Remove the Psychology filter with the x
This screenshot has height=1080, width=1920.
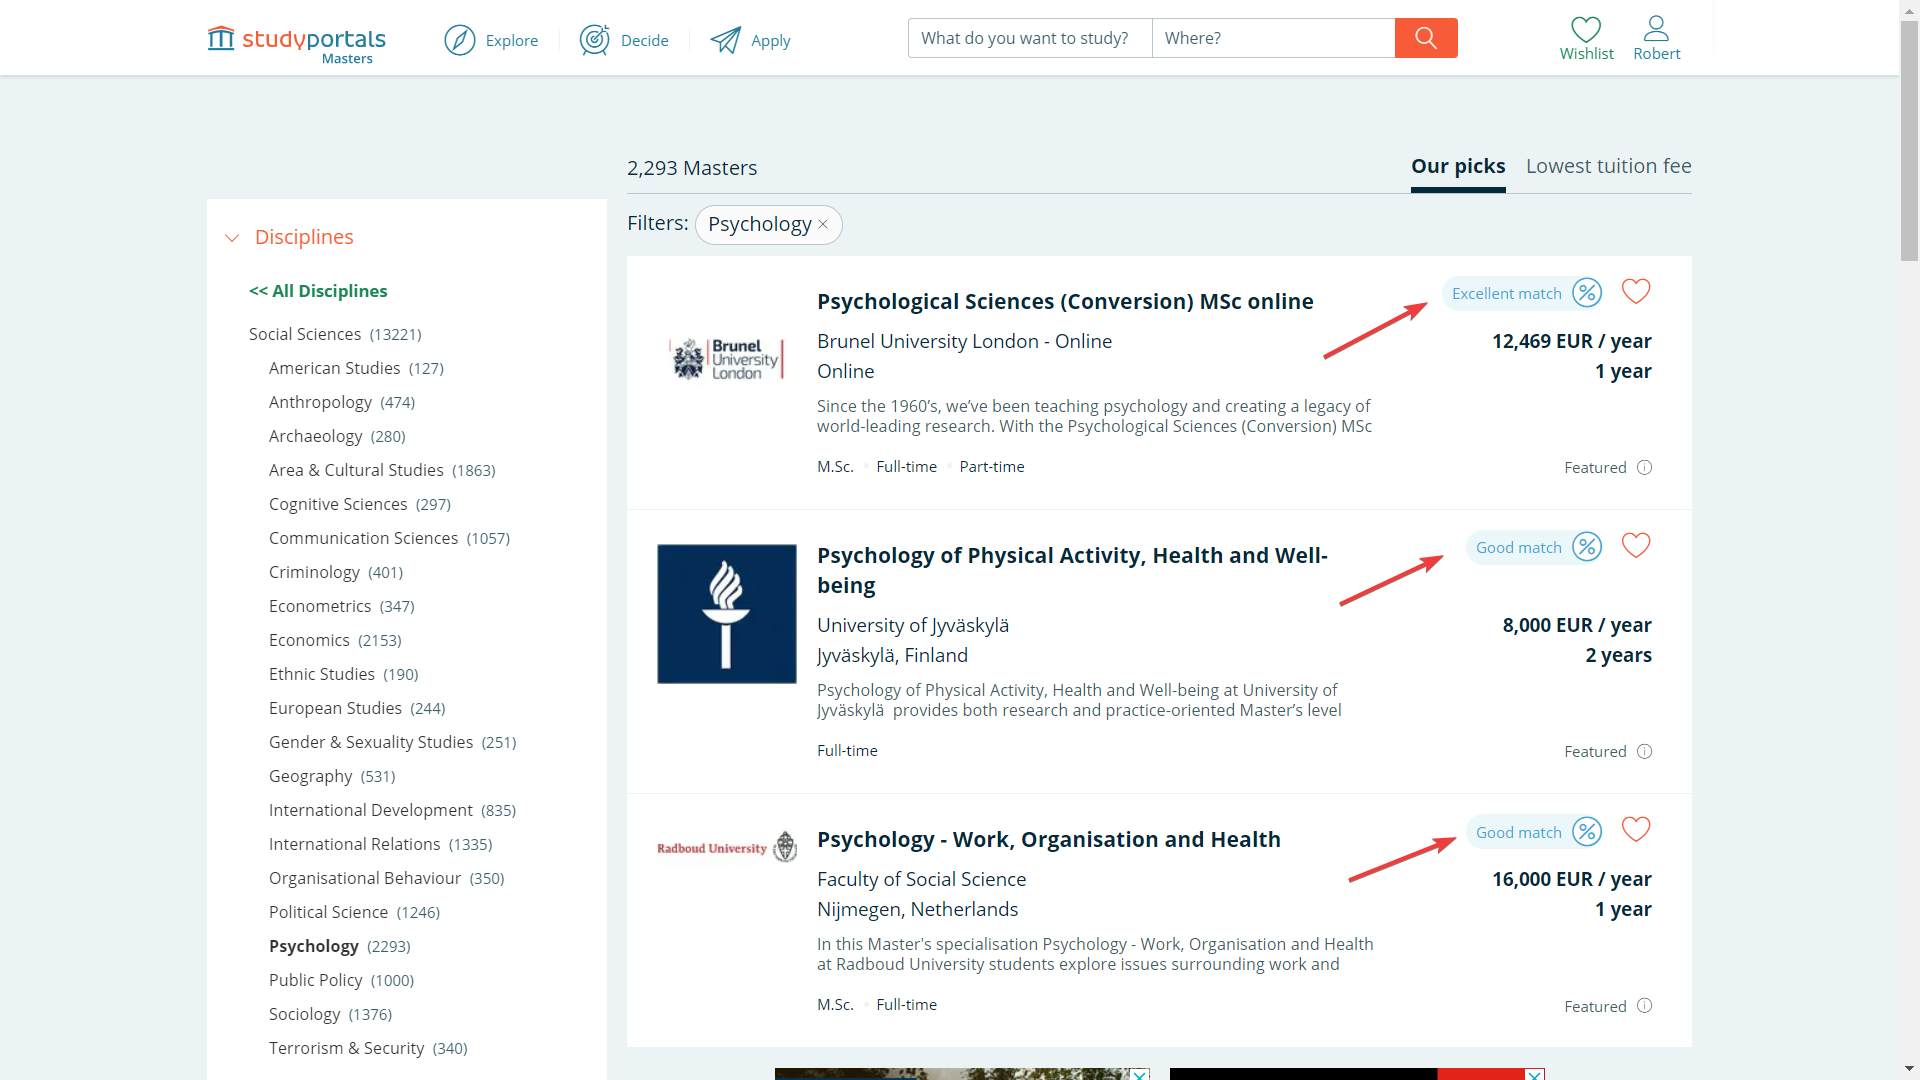[x=823, y=224]
